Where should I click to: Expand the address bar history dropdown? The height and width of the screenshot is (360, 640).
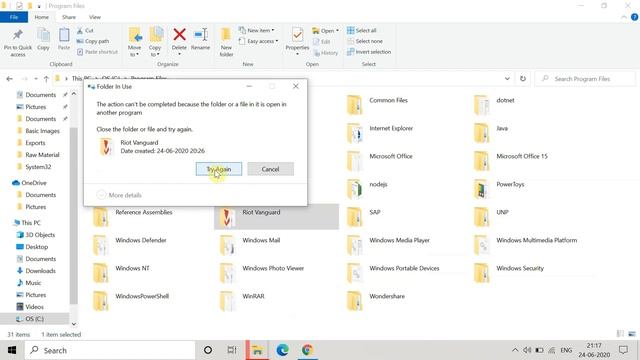[x=507, y=79]
